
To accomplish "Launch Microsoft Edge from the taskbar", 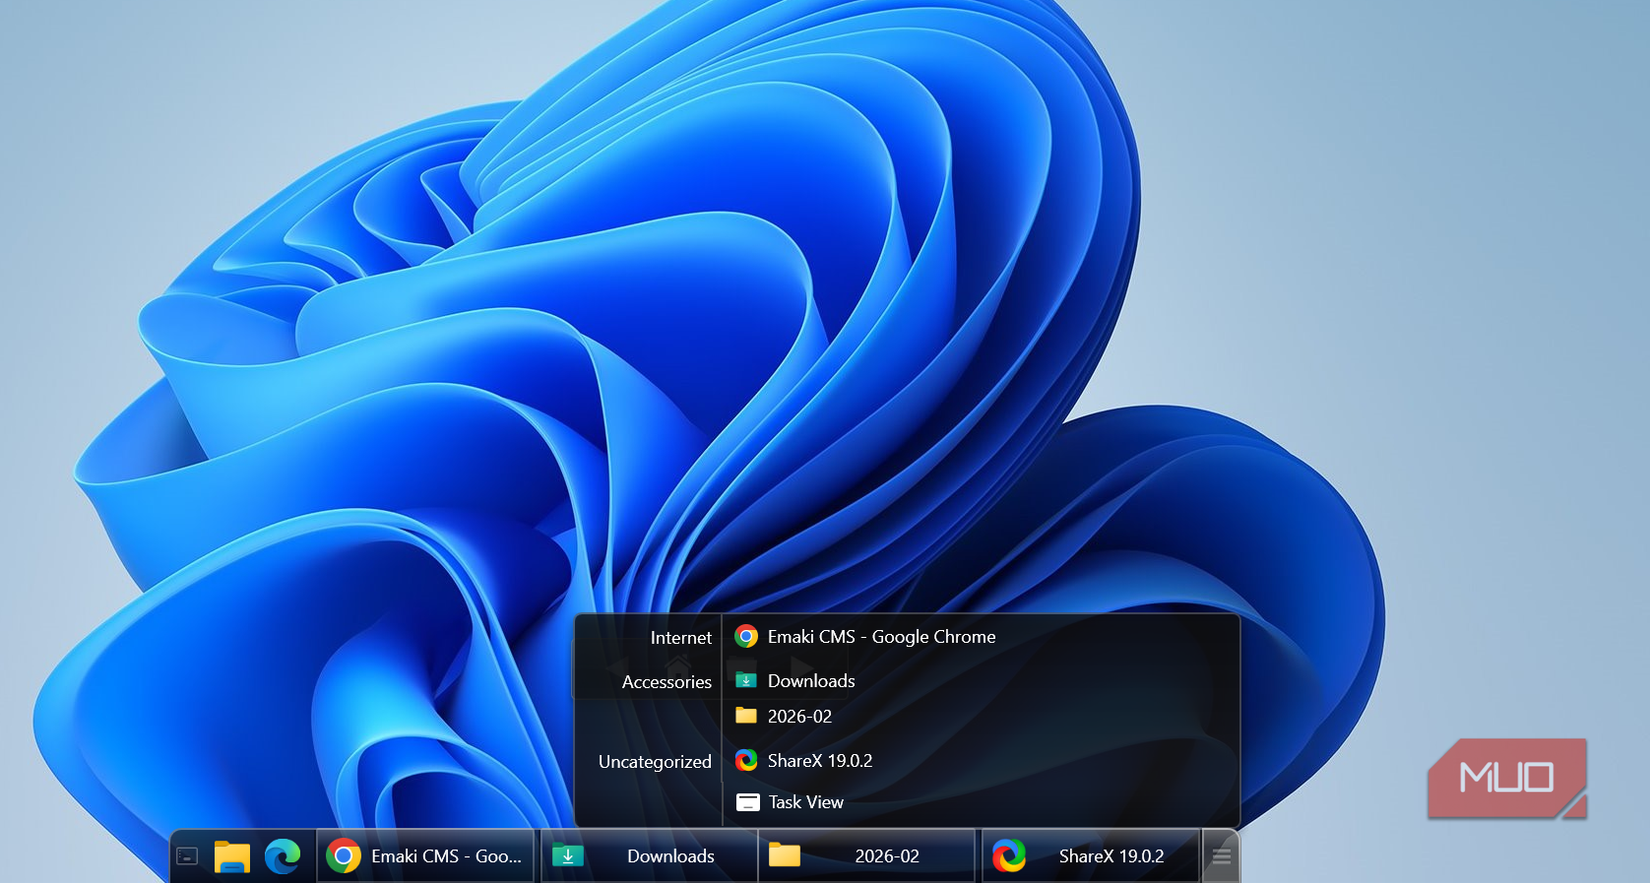I will tap(283, 857).
